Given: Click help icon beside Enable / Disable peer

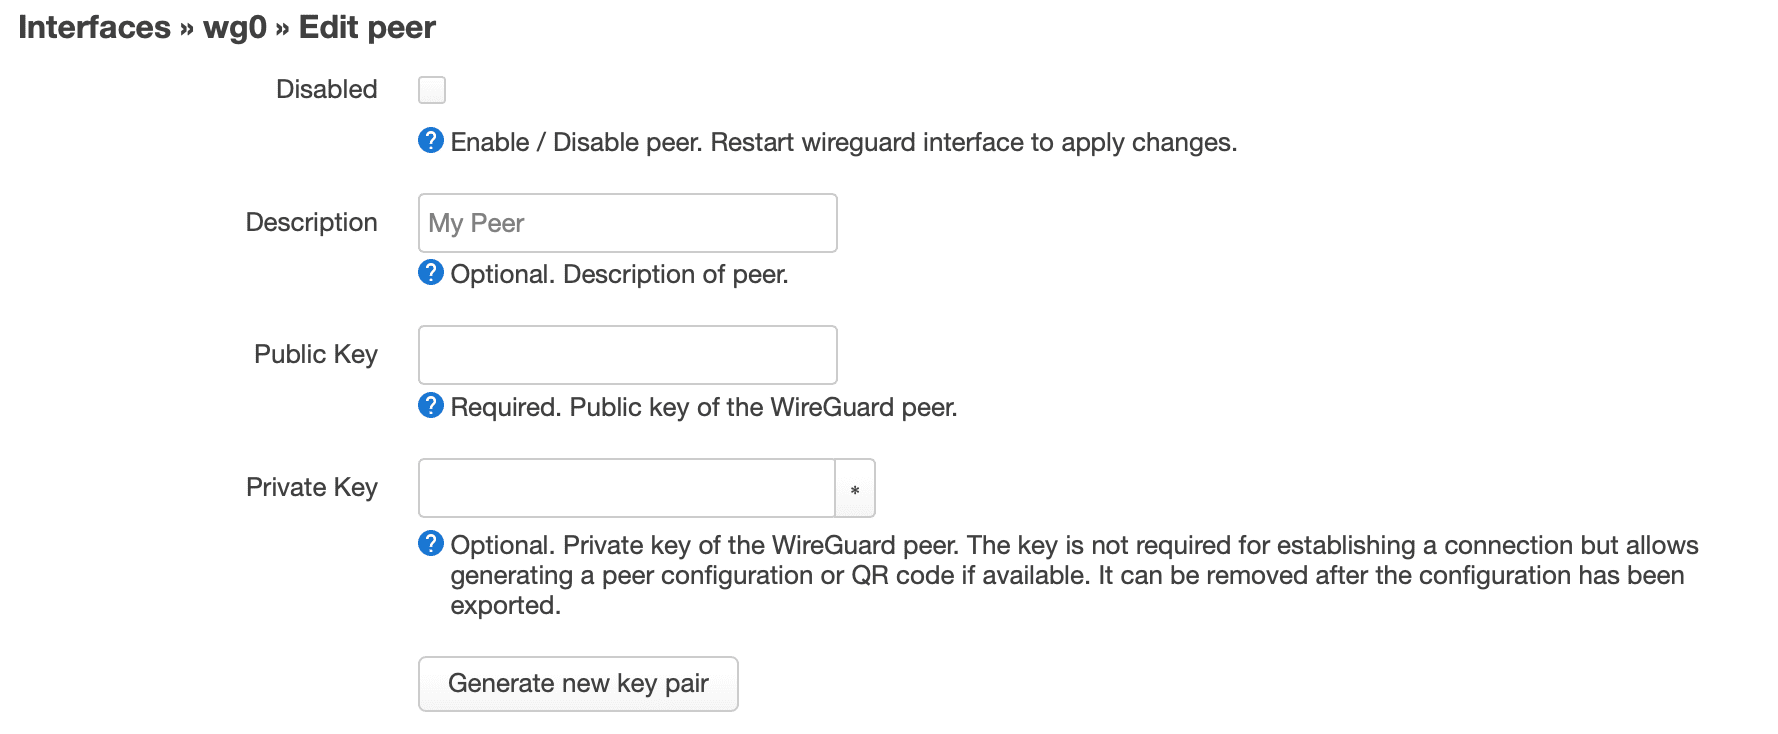Looking at the screenshot, I should click(431, 141).
